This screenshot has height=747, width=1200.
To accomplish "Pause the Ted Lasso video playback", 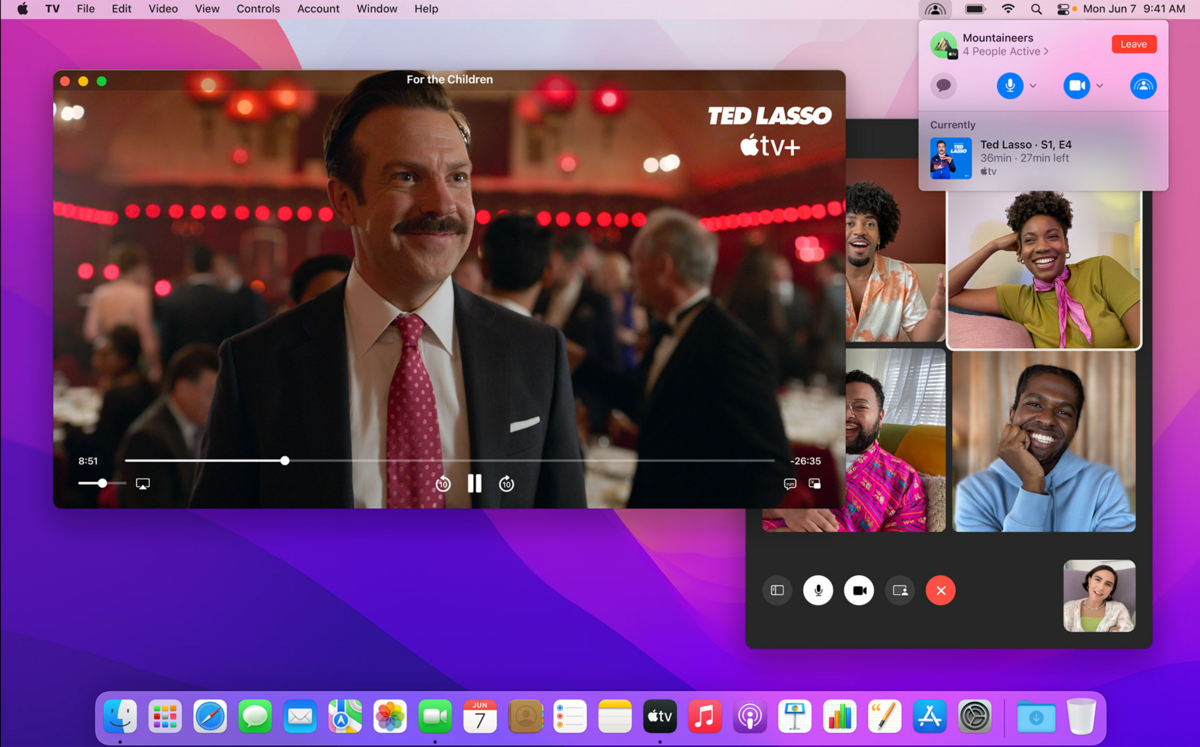I will (474, 483).
